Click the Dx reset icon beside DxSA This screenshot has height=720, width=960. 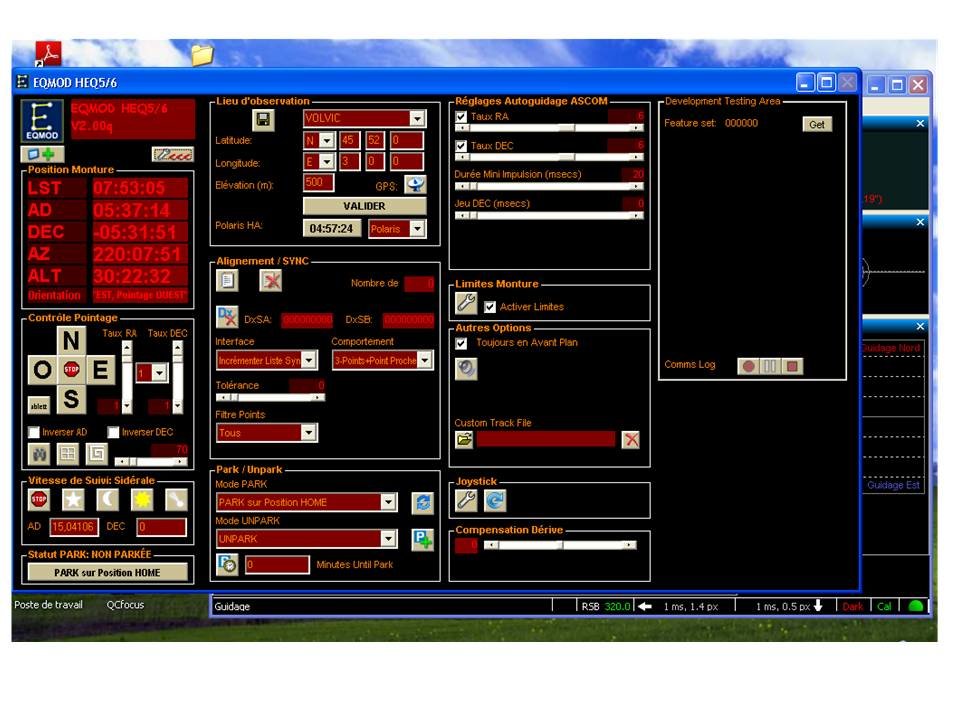227,317
